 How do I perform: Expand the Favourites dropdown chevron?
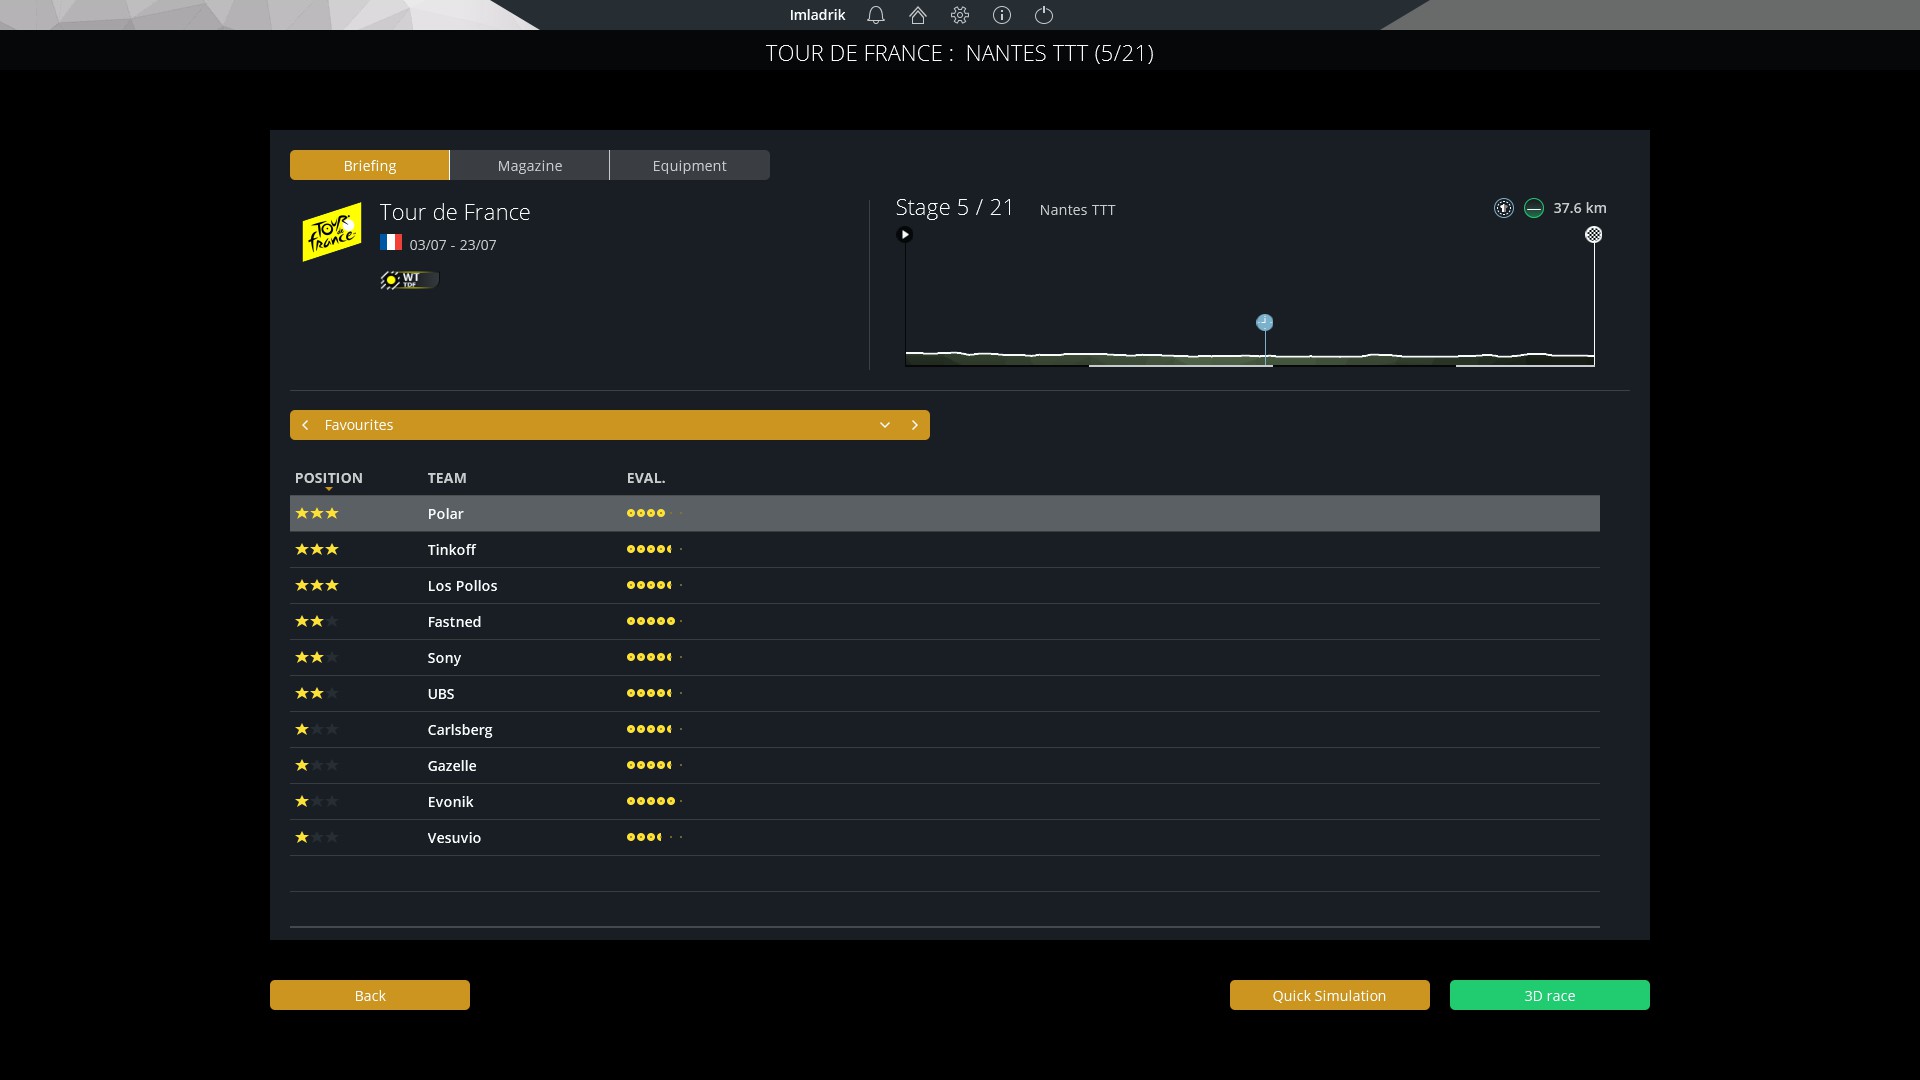pyautogui.click(x=885, y=425)
